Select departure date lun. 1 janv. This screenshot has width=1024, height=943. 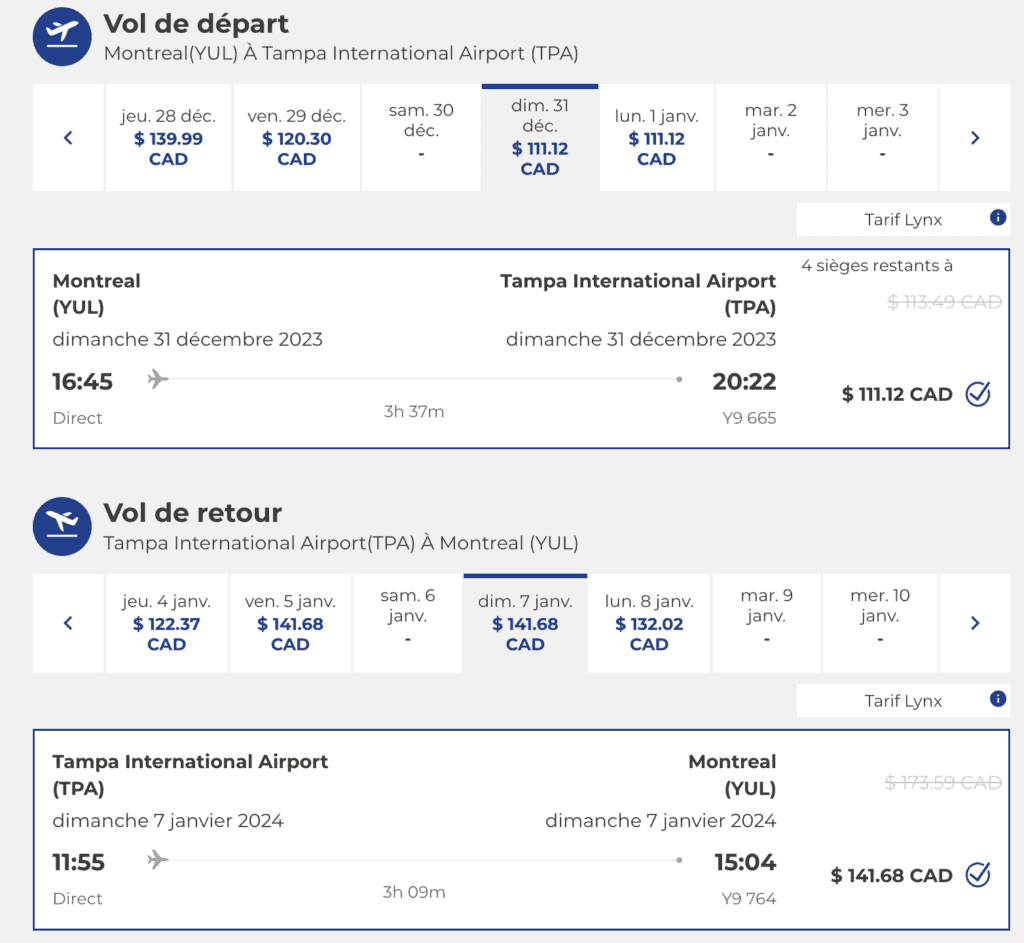click(656, 138)
